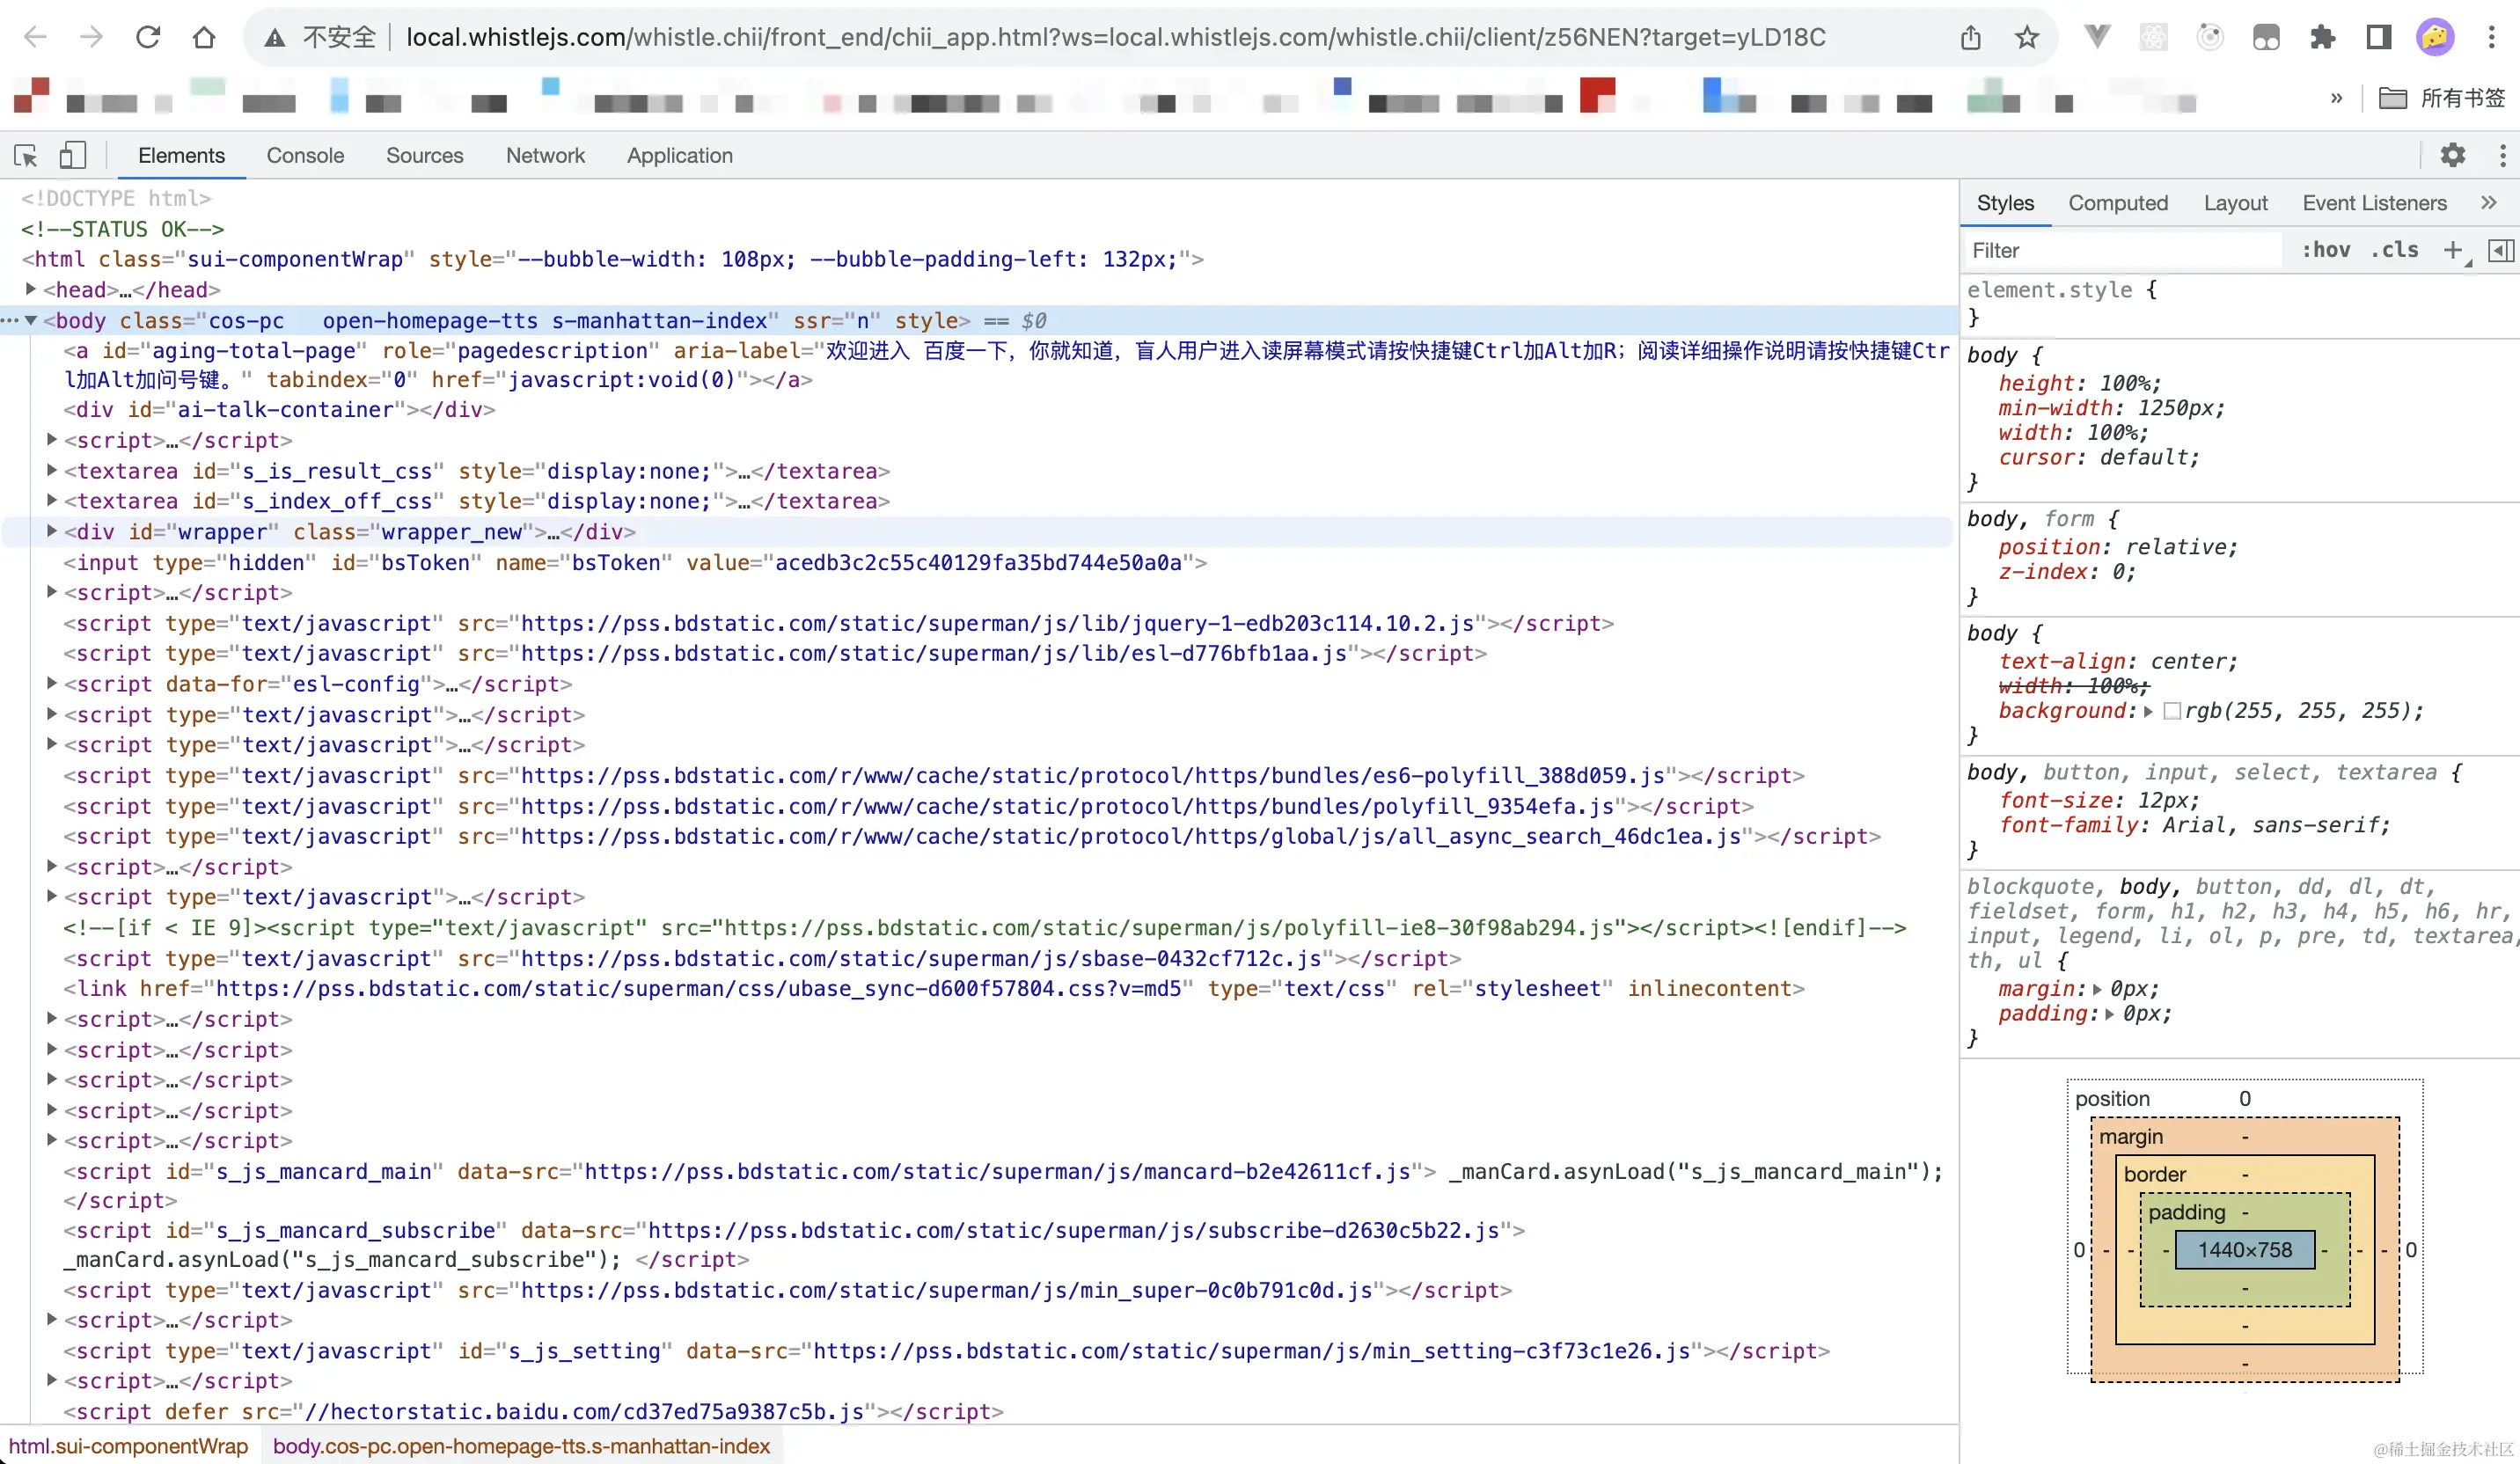Click the es6-polyfill script src link

click(1093, 775)
